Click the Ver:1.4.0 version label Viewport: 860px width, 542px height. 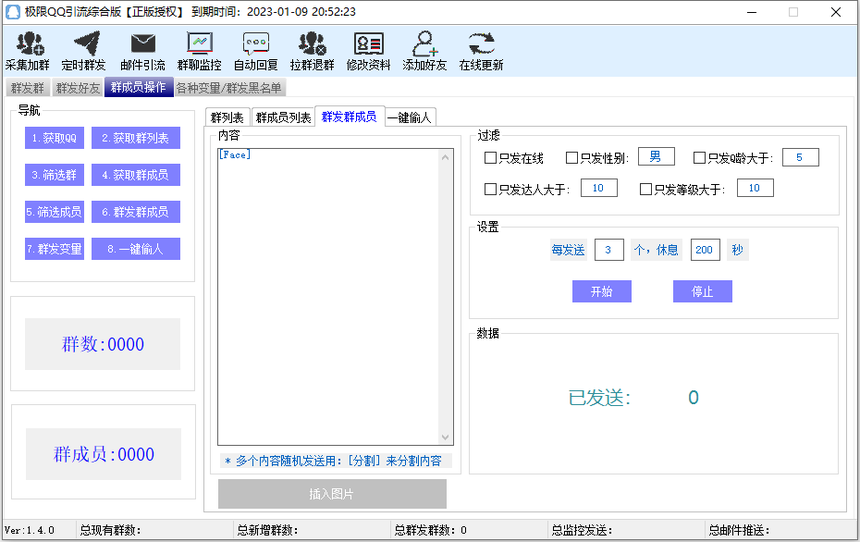pos(30,530)
